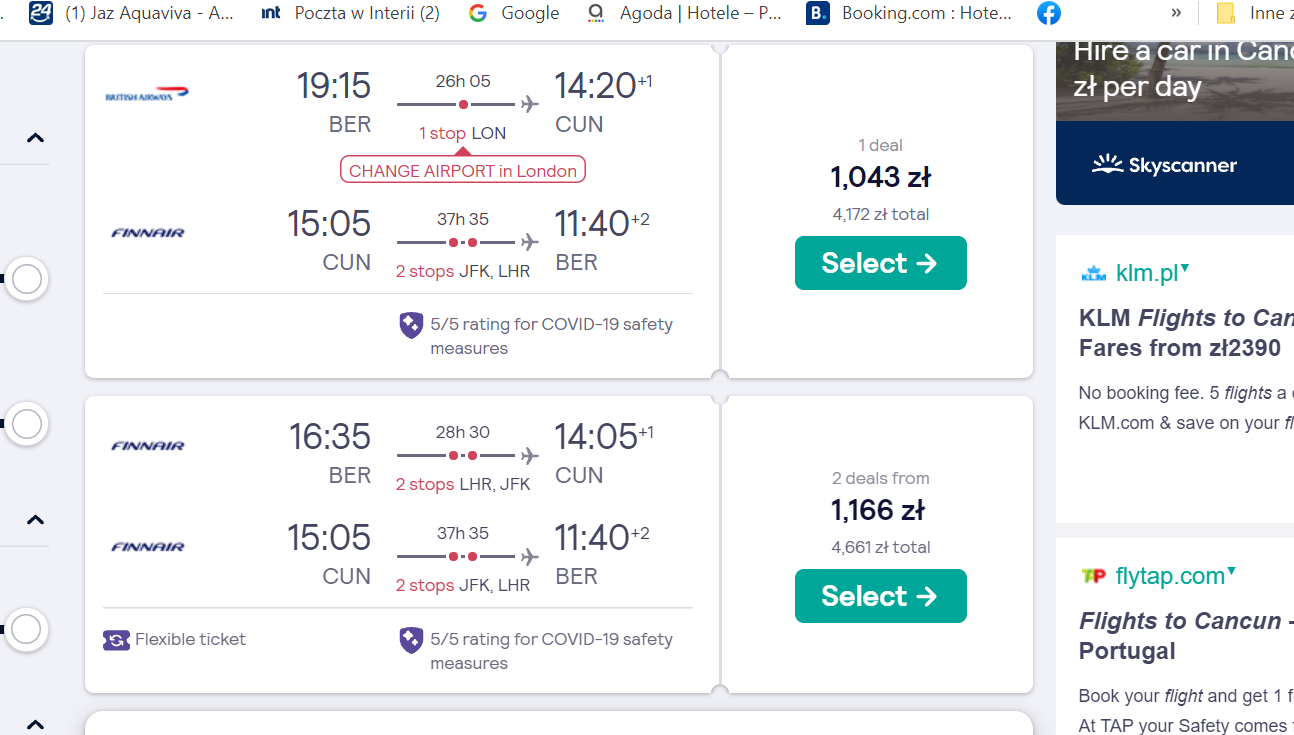Select the middle radio circle on left edge

27,424
